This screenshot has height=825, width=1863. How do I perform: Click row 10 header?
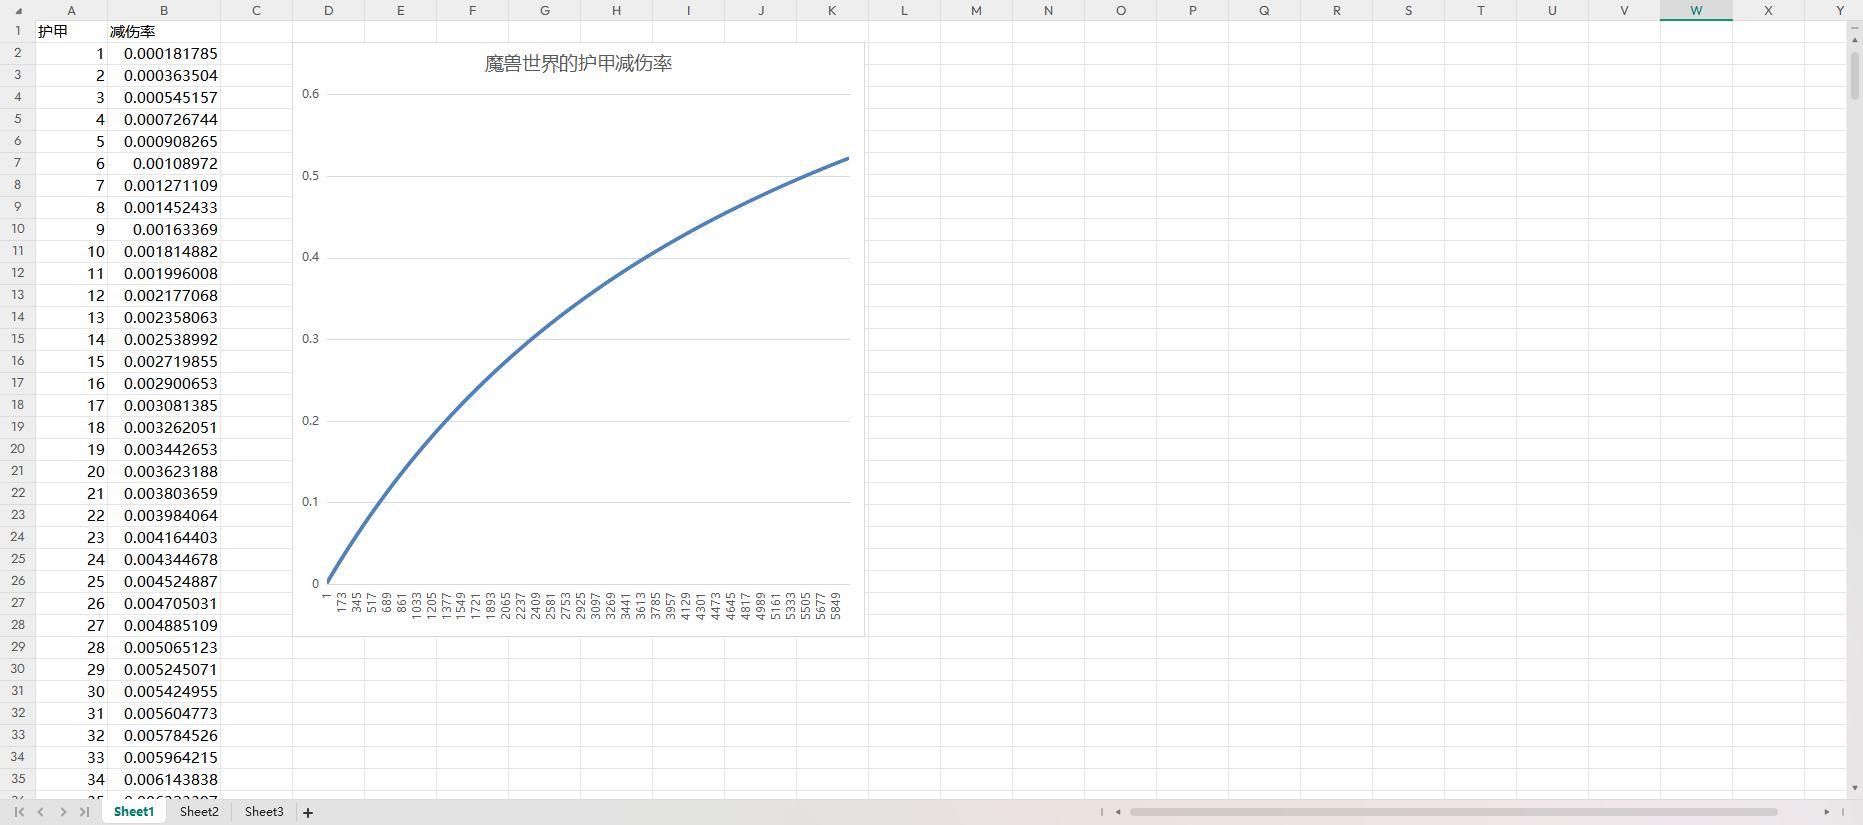point(18,229)
